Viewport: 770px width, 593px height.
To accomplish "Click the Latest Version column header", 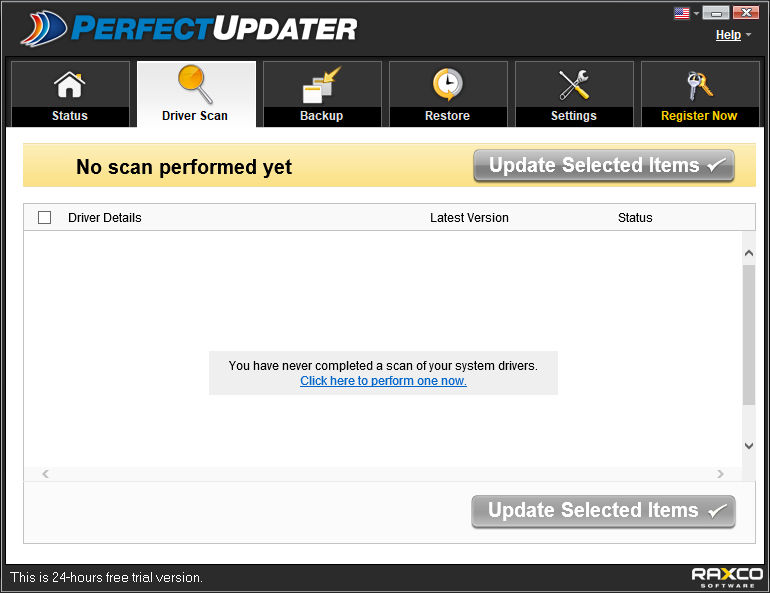I will point(469,217).
